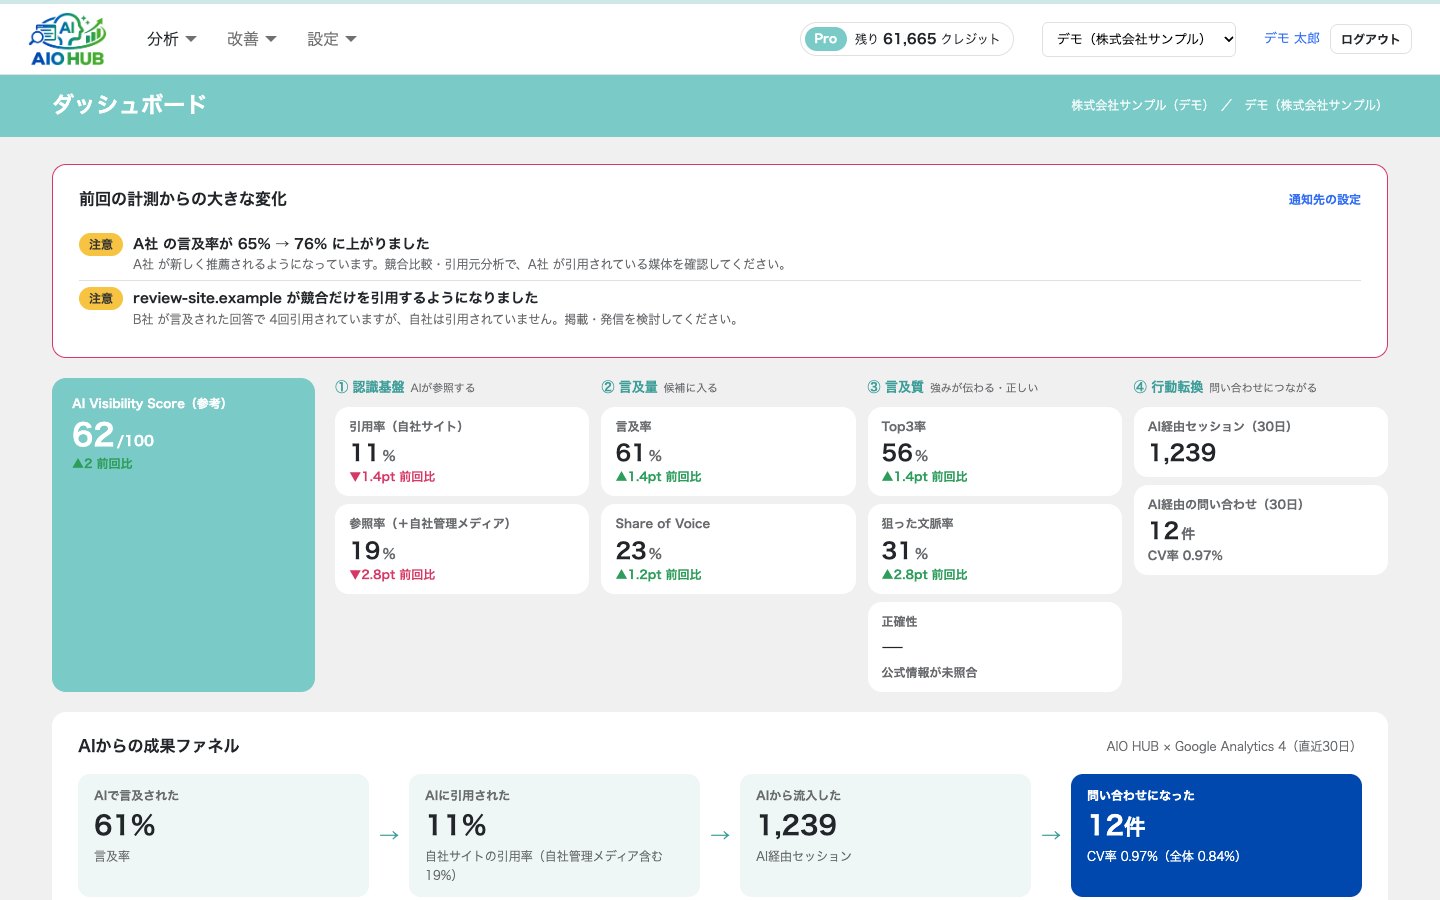This screenshot has height=900, width=1440.
Task: Click the 残り 61,665 クレジット text
Action: pyautogui.click(x=927, y=39)
